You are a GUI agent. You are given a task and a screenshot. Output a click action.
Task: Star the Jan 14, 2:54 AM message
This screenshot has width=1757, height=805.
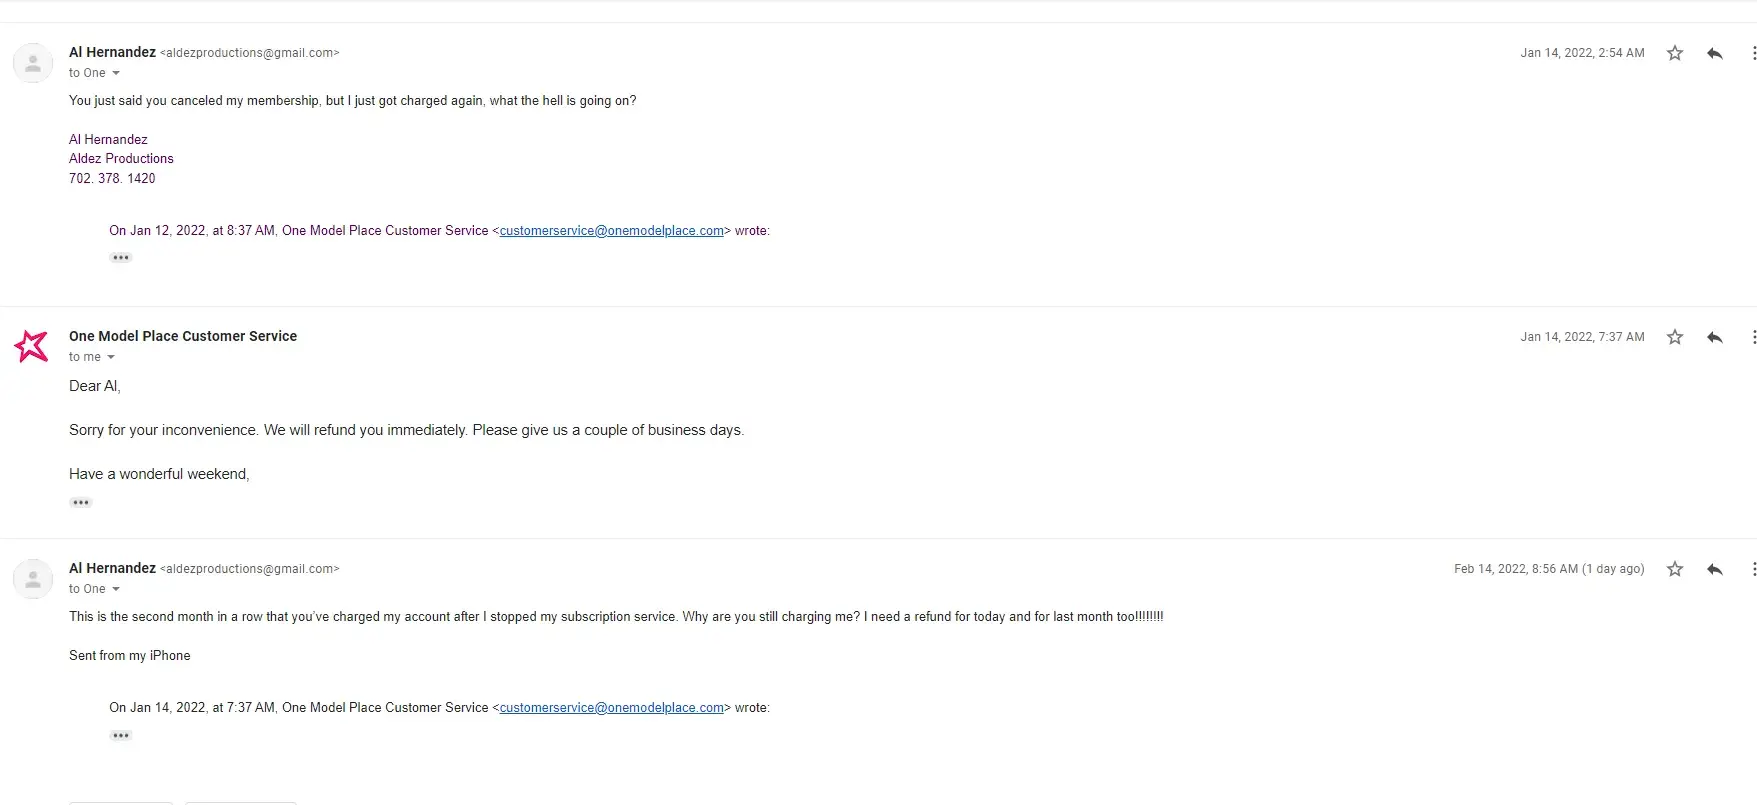tap(1675, 53)
